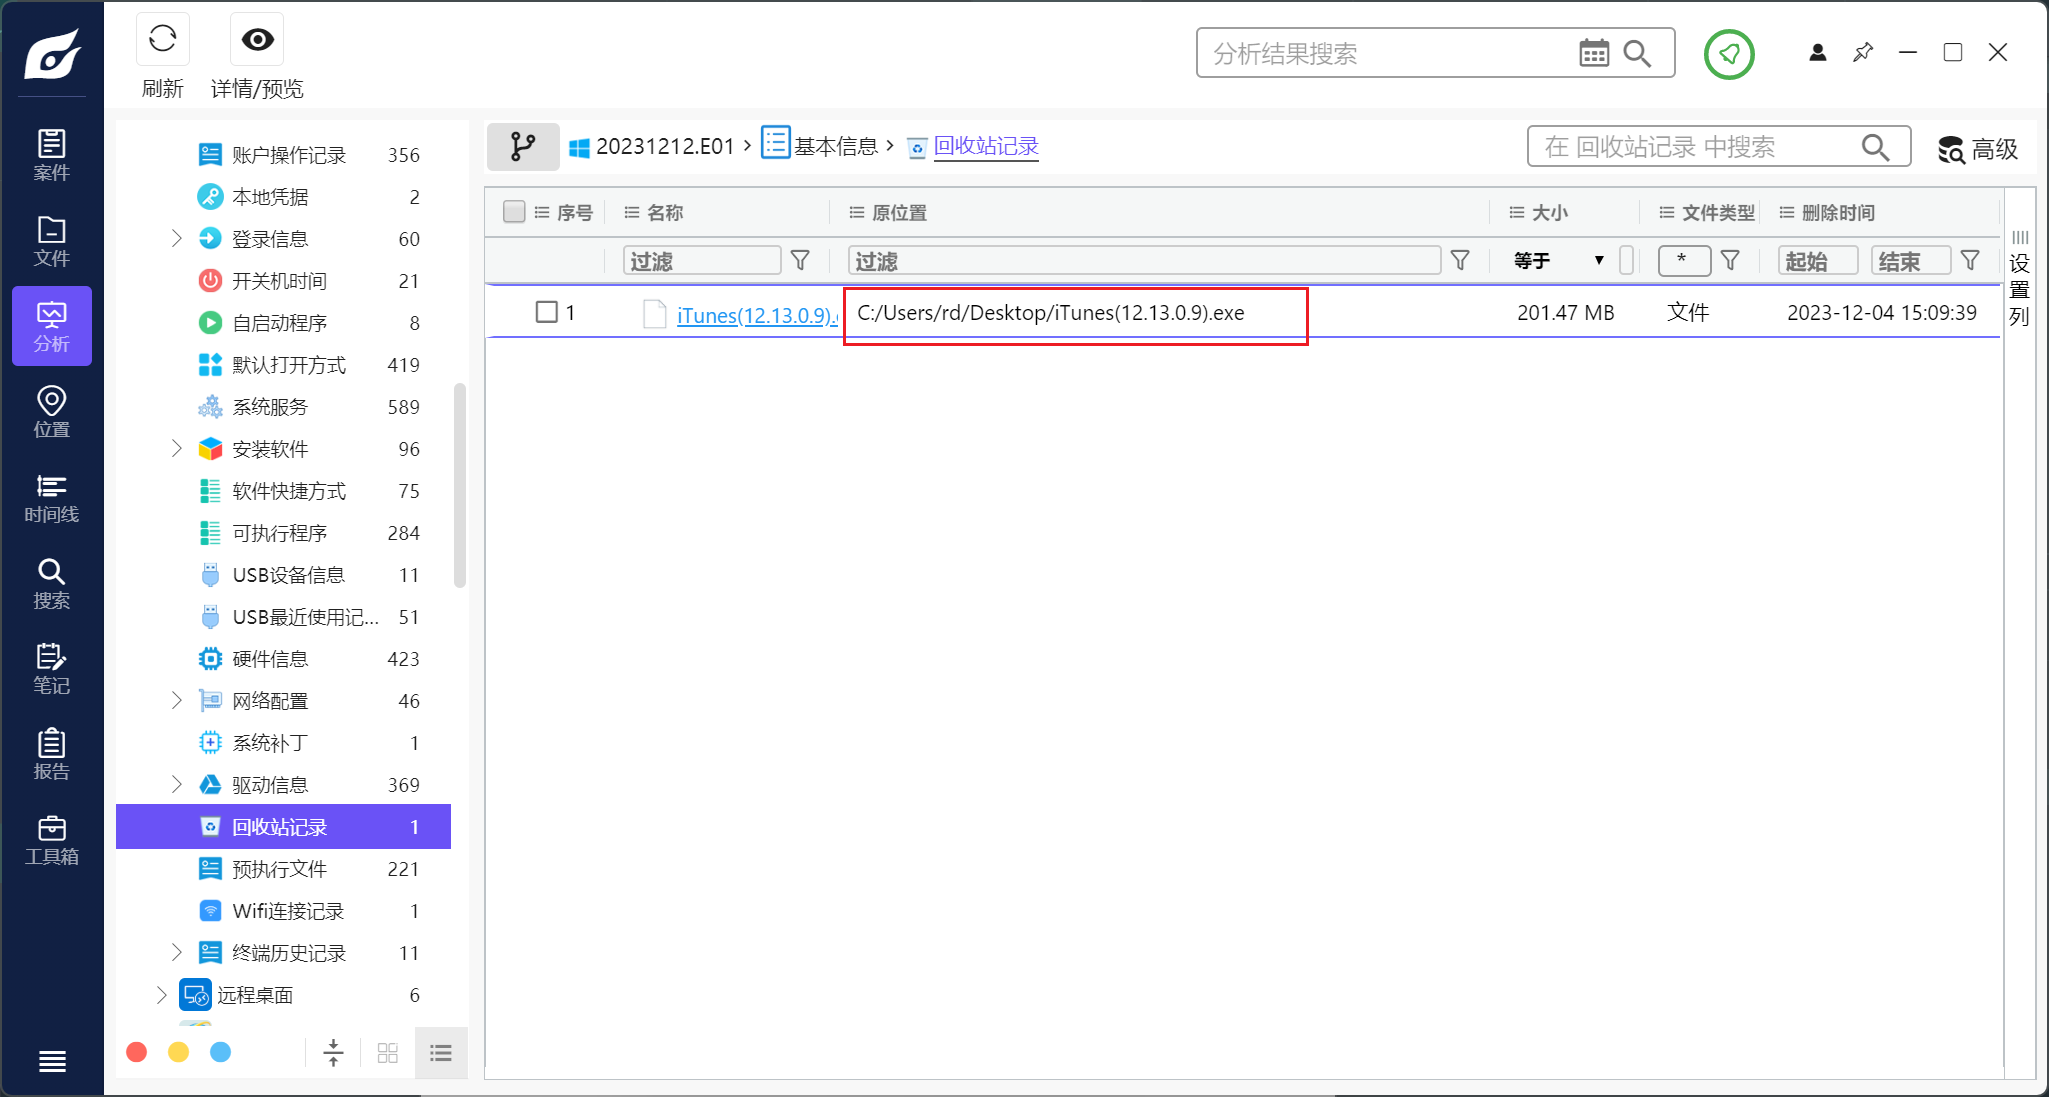The image size is (2049, 1097).
Task: Click the collapse/expand all tree icon
Action: [334, 1053]
